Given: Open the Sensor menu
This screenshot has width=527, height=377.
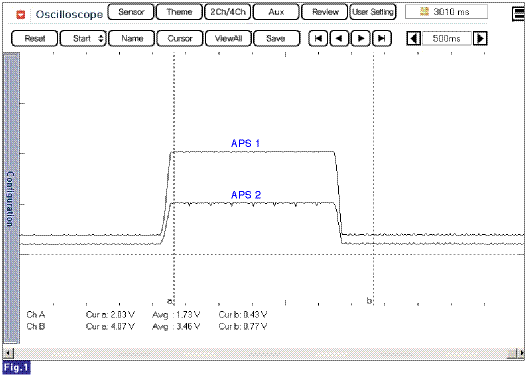Looking at the screenshot, I should (x=131, y=12).
